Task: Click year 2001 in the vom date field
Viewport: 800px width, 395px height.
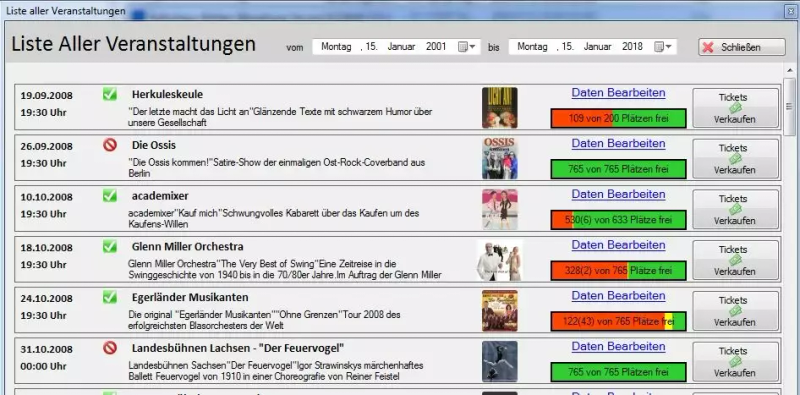Action: point(436,47)
